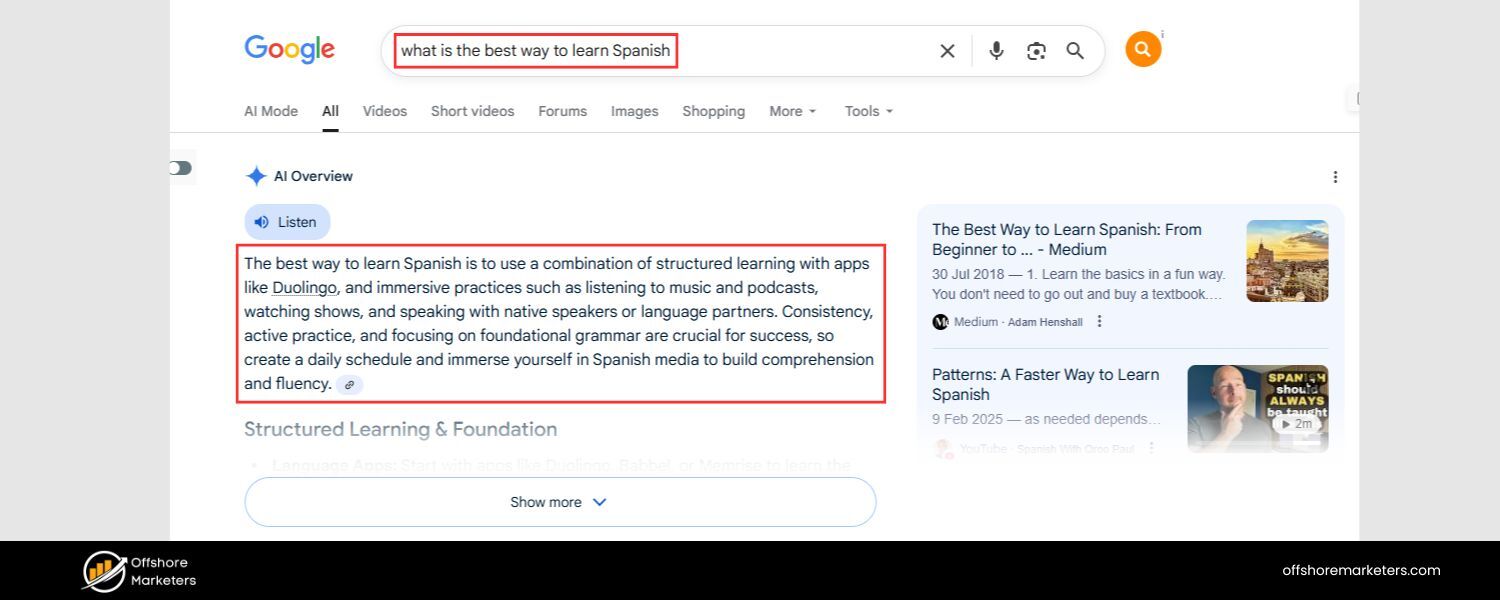Start voice search with microphone icon
Screen dimensions: 1500x600
coord(996,51)
